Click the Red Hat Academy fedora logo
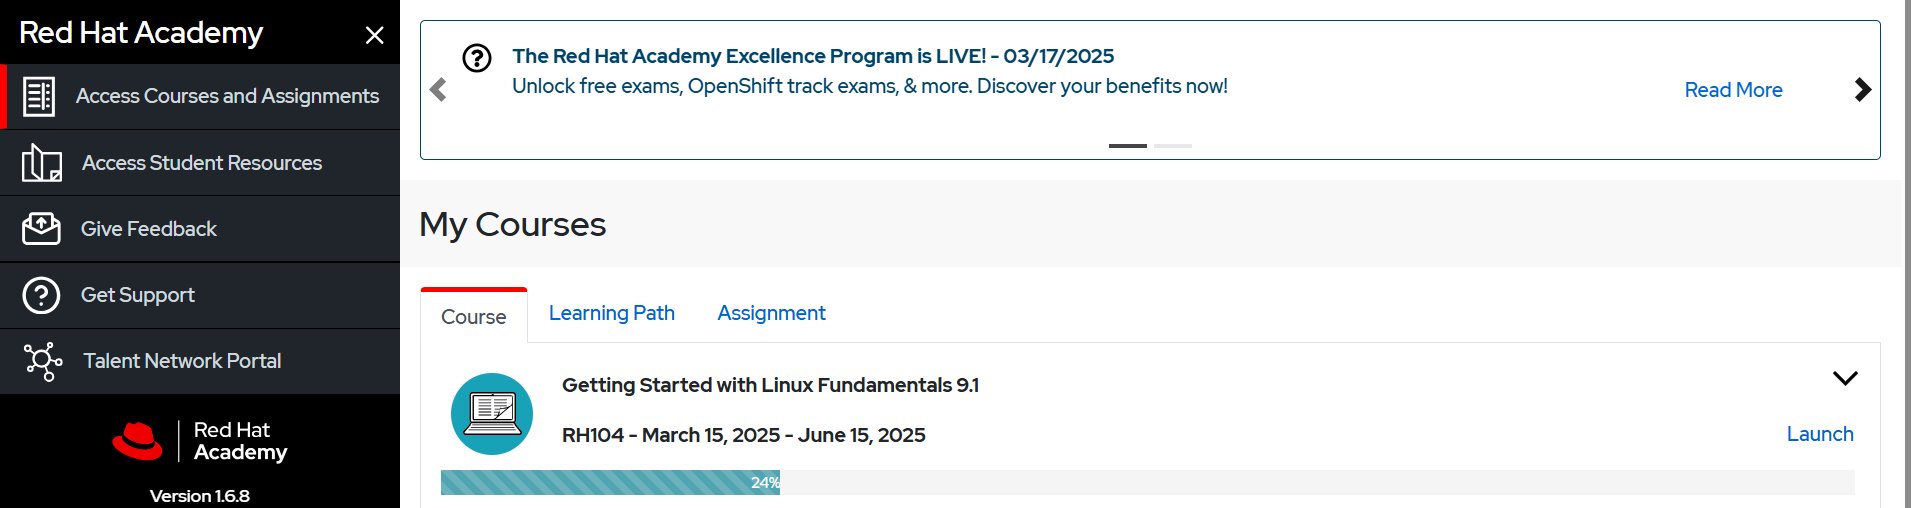Image resolution: width=1911 pixels, height=508 pixels. tap(137, 441)
